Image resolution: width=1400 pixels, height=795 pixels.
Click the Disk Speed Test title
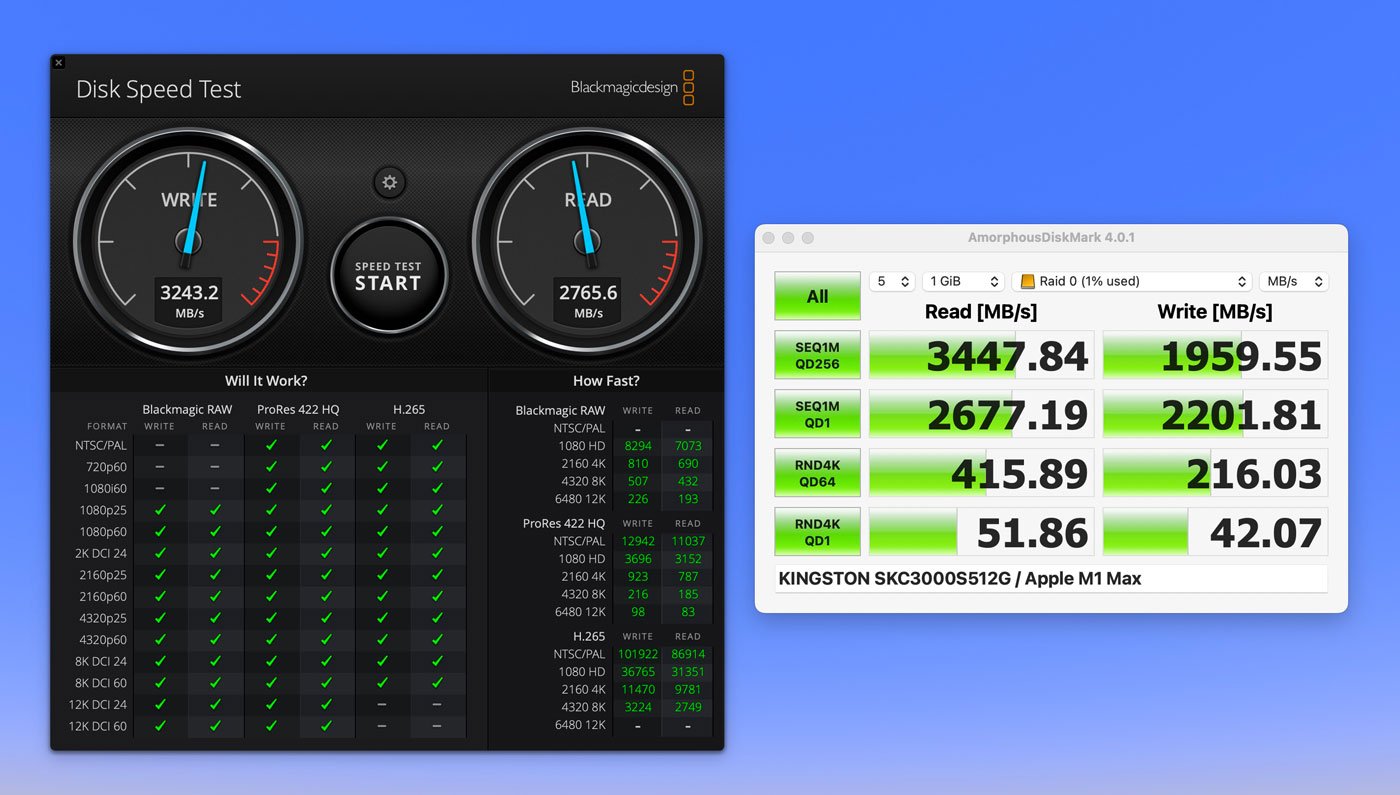(x=158, y=89)
